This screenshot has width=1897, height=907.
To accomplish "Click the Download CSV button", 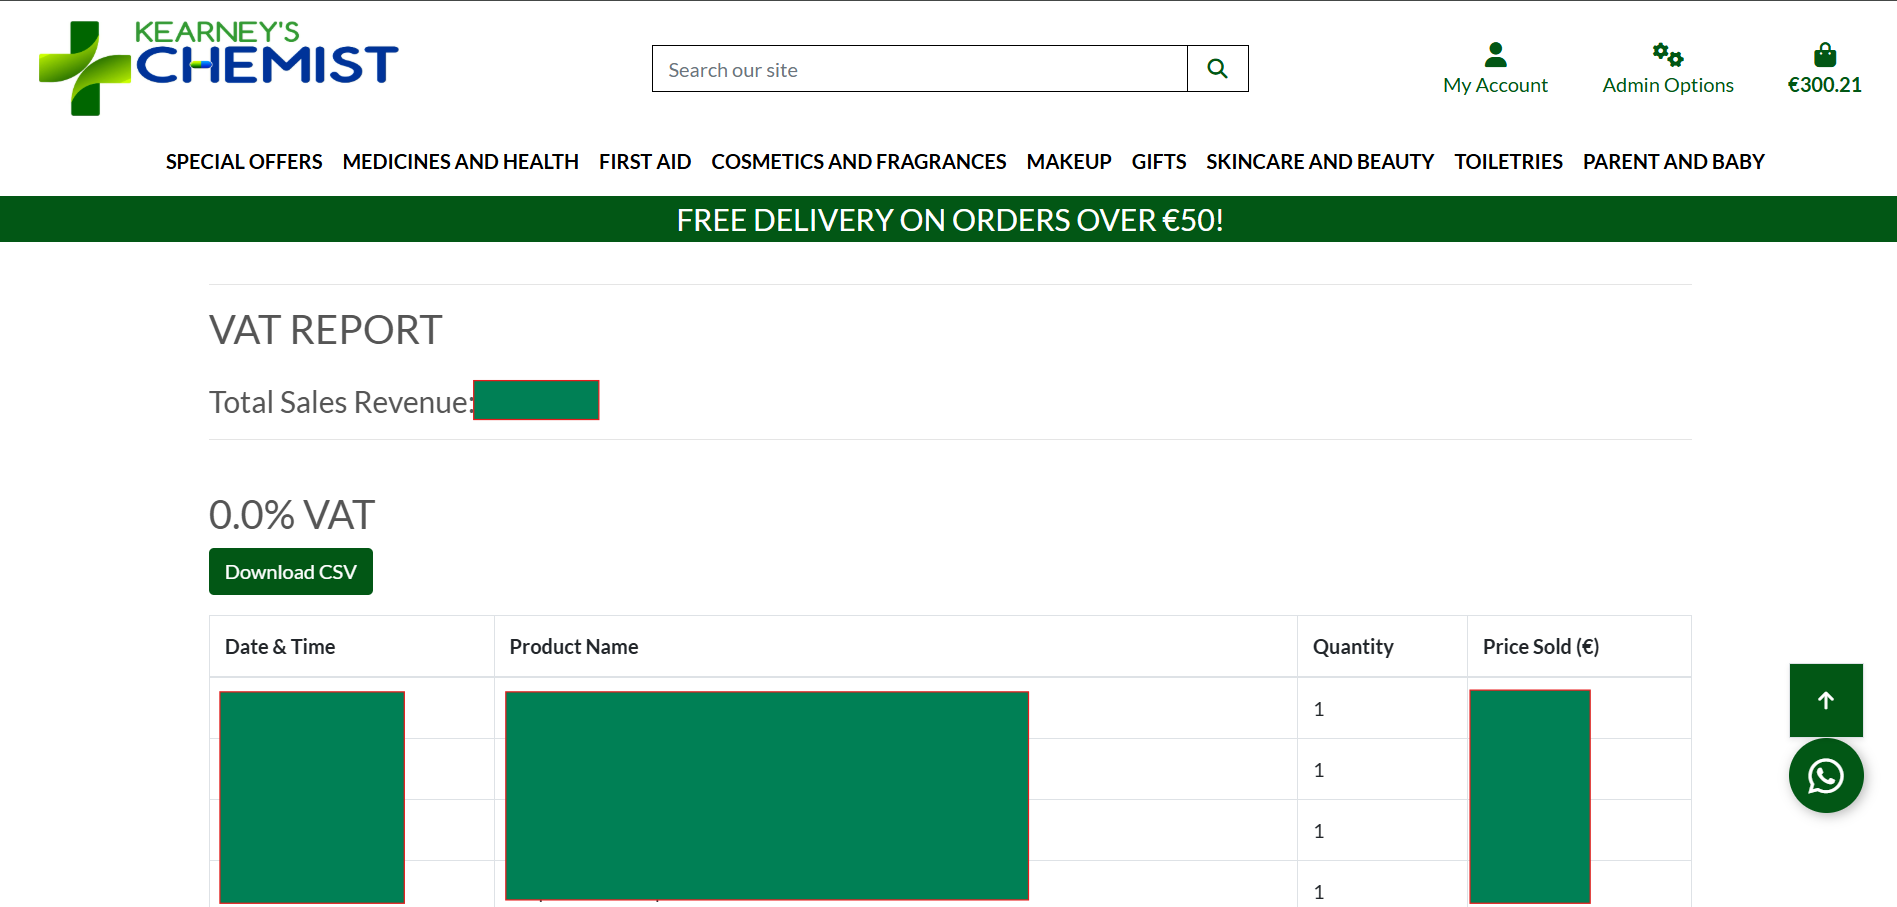I will 290,571.
